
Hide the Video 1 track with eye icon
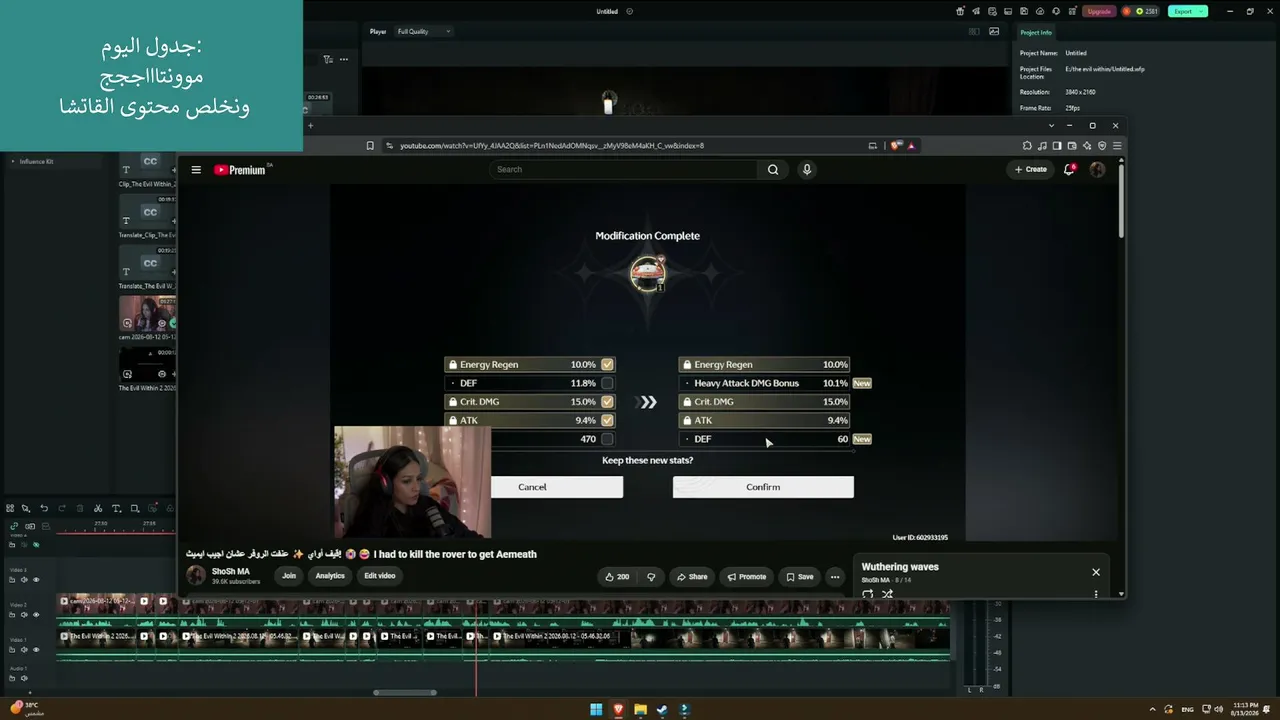(36, 650)
